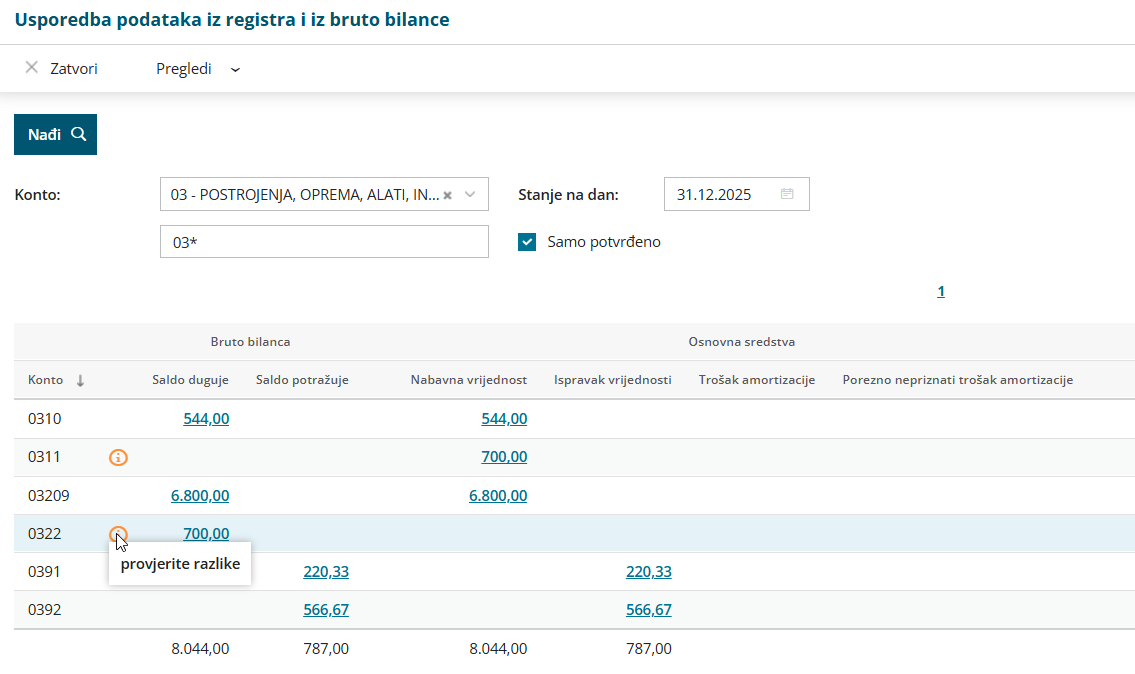Open Saldo potražuje 220,33 for konto 0391
1135x674 pixels.
click(326, 571)
